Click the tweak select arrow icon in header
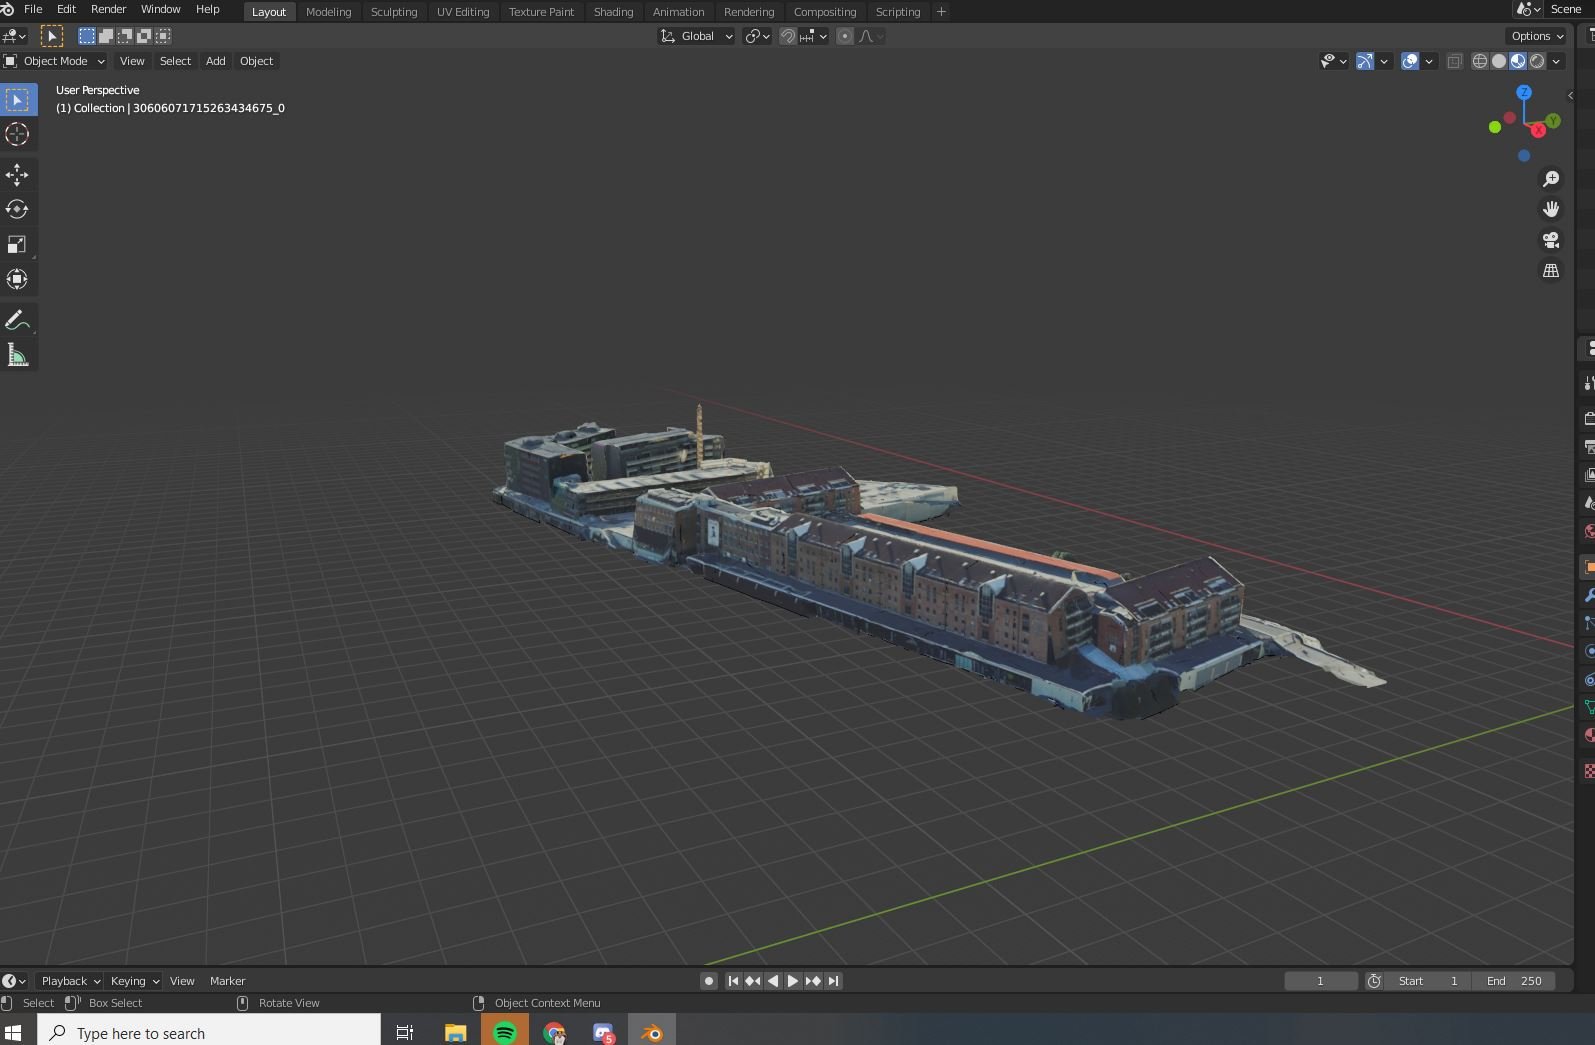1595x1045 pixels. tap(52, 36)
